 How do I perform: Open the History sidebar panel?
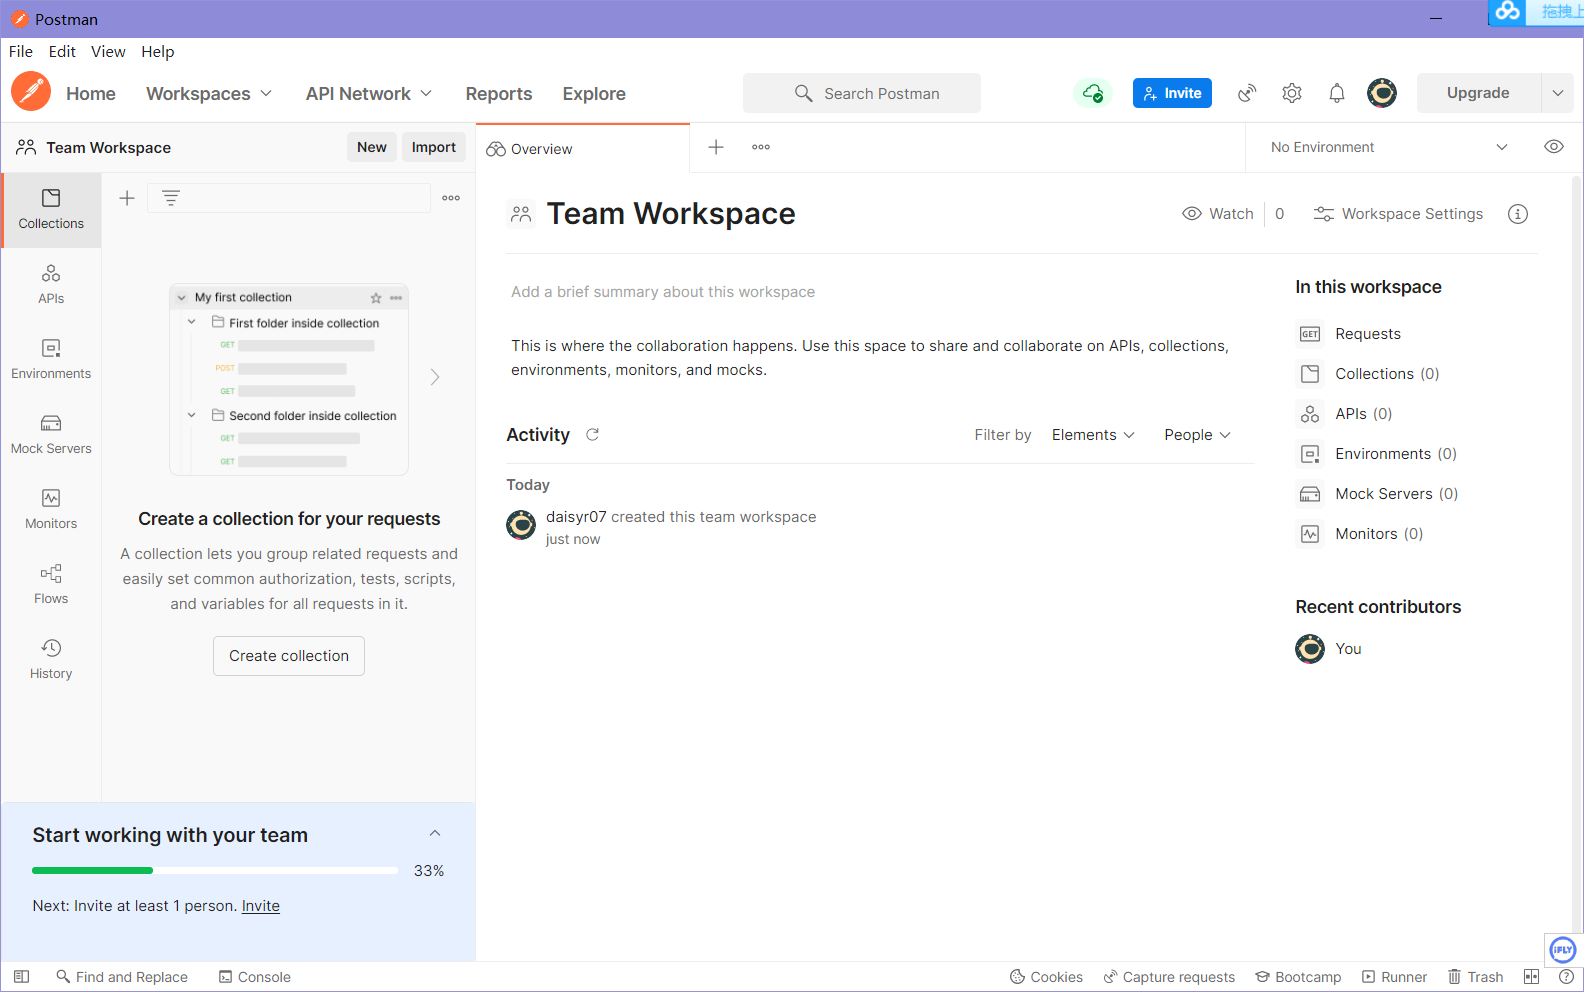(x=51, y=660)
